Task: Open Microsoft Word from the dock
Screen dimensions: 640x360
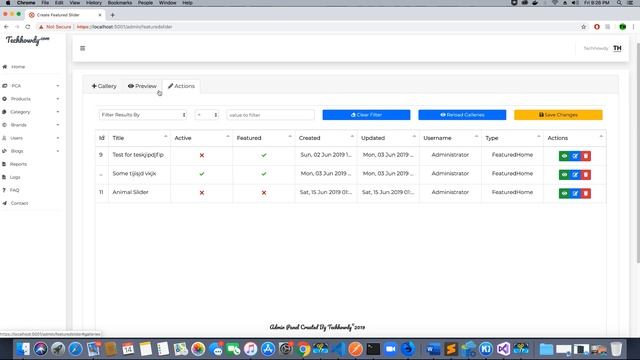Action: (433, 349)
